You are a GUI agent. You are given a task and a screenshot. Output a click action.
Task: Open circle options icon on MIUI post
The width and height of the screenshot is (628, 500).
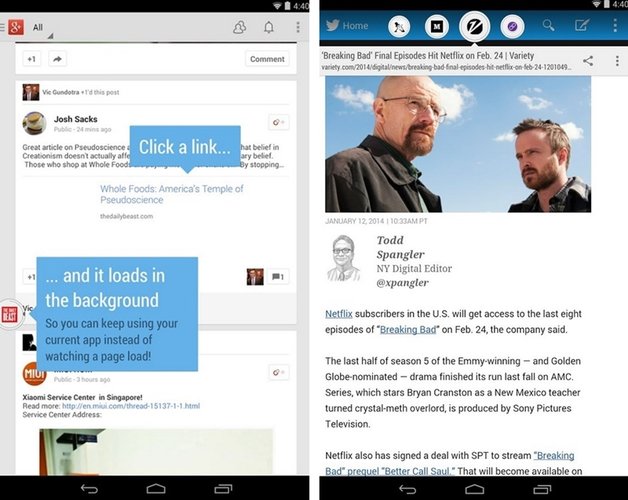pyautogui.click(x=278, y=372)
